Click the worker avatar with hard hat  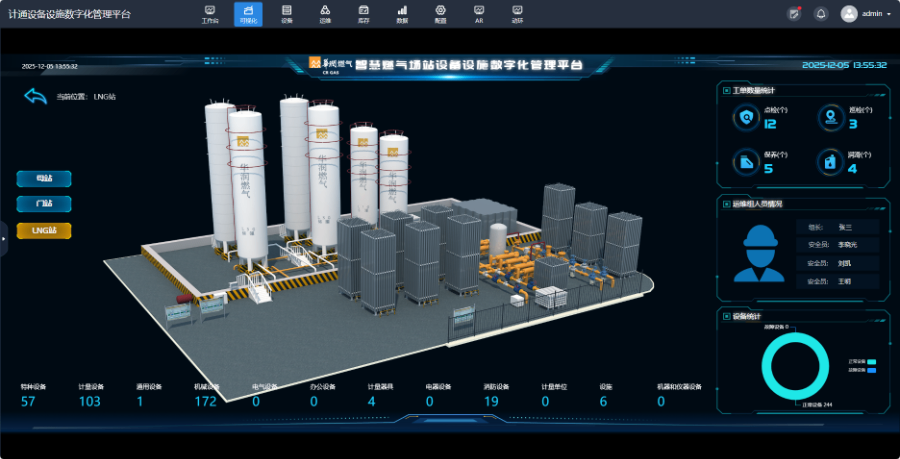click(759, 253)
